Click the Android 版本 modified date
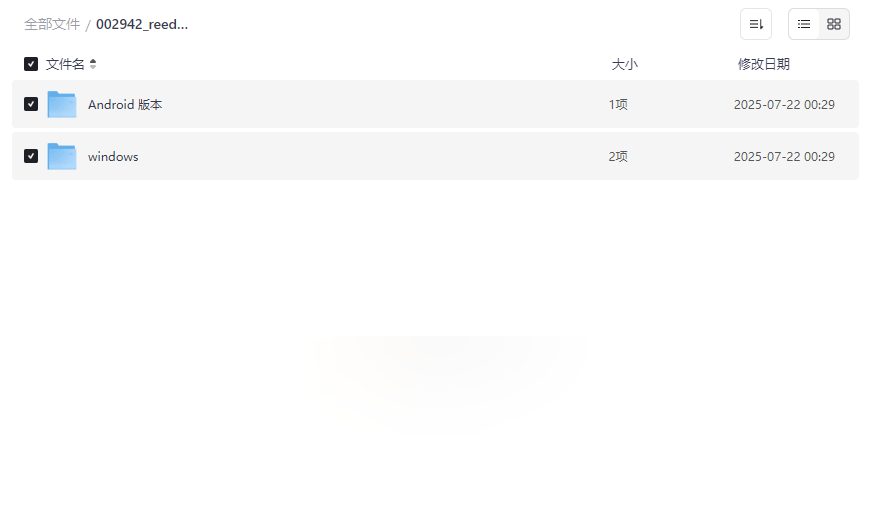 click(784, 104)
